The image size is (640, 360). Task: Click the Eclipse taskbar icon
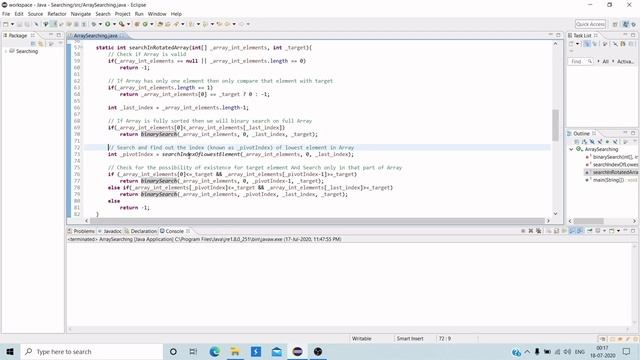(x=297, y=351)
